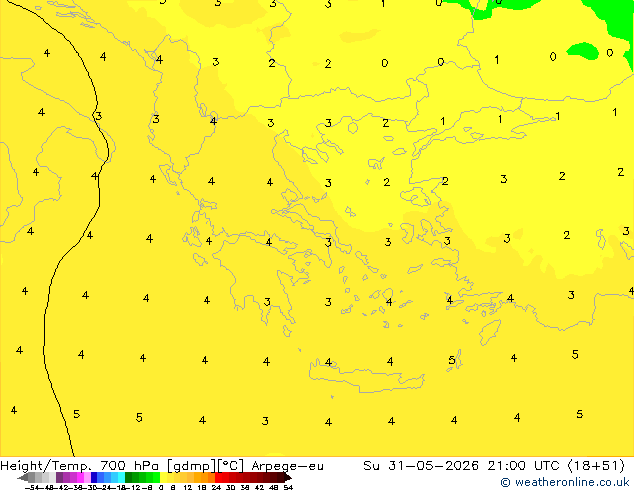
Task: Select the cyan legend swatch
Action: [x=121, y=478]
